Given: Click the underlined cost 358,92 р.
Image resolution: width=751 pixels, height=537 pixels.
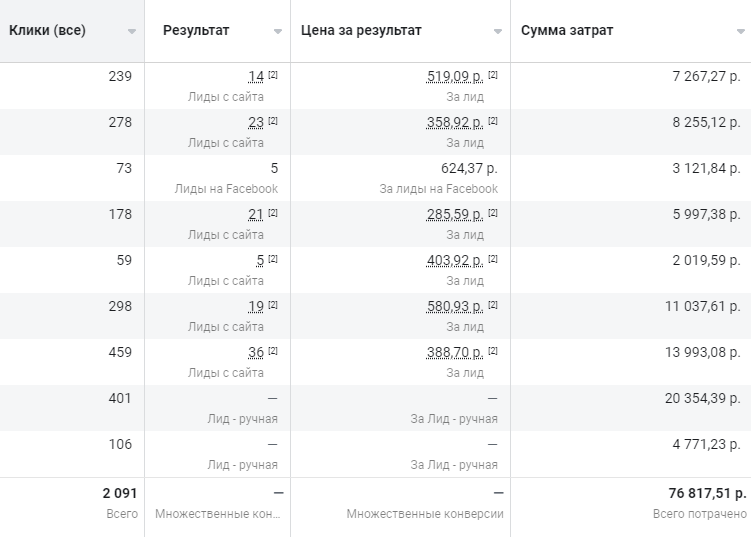Looking at the screenshot, I should click(455, 122).
